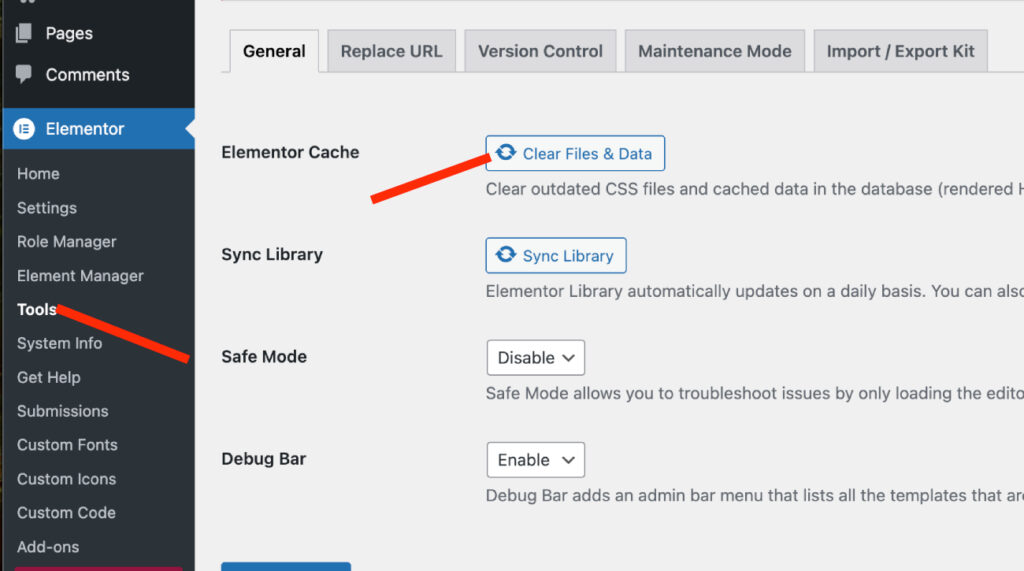Open Custom Fonts page
1024x571 pixels.
[67, 445]
